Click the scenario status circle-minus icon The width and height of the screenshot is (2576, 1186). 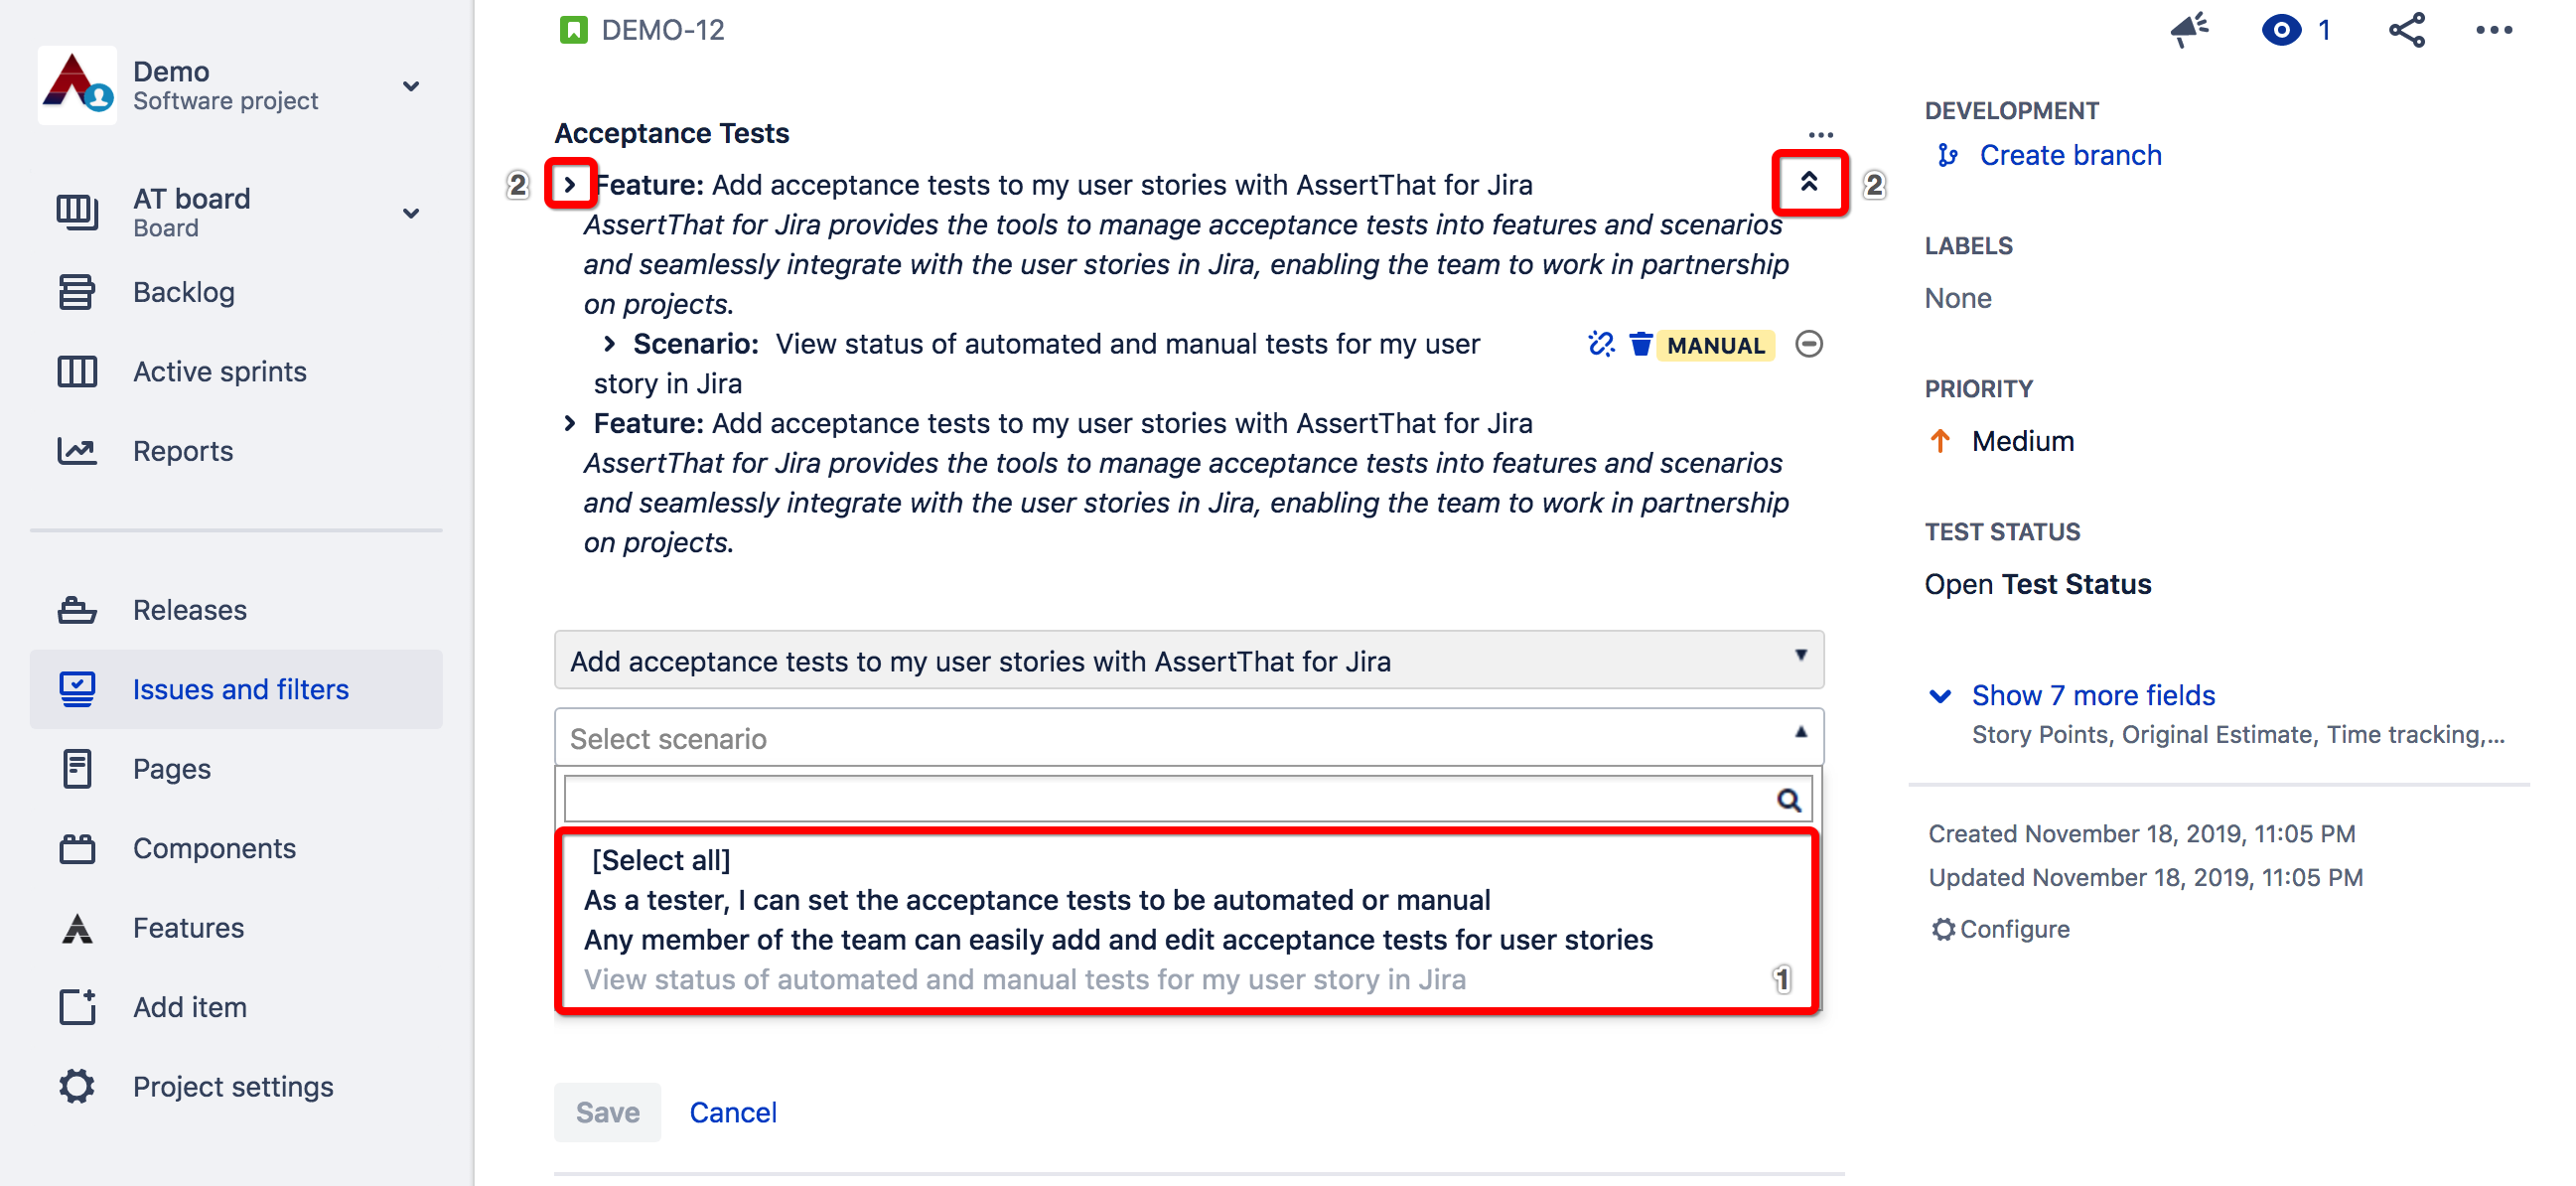point(1809,344)
